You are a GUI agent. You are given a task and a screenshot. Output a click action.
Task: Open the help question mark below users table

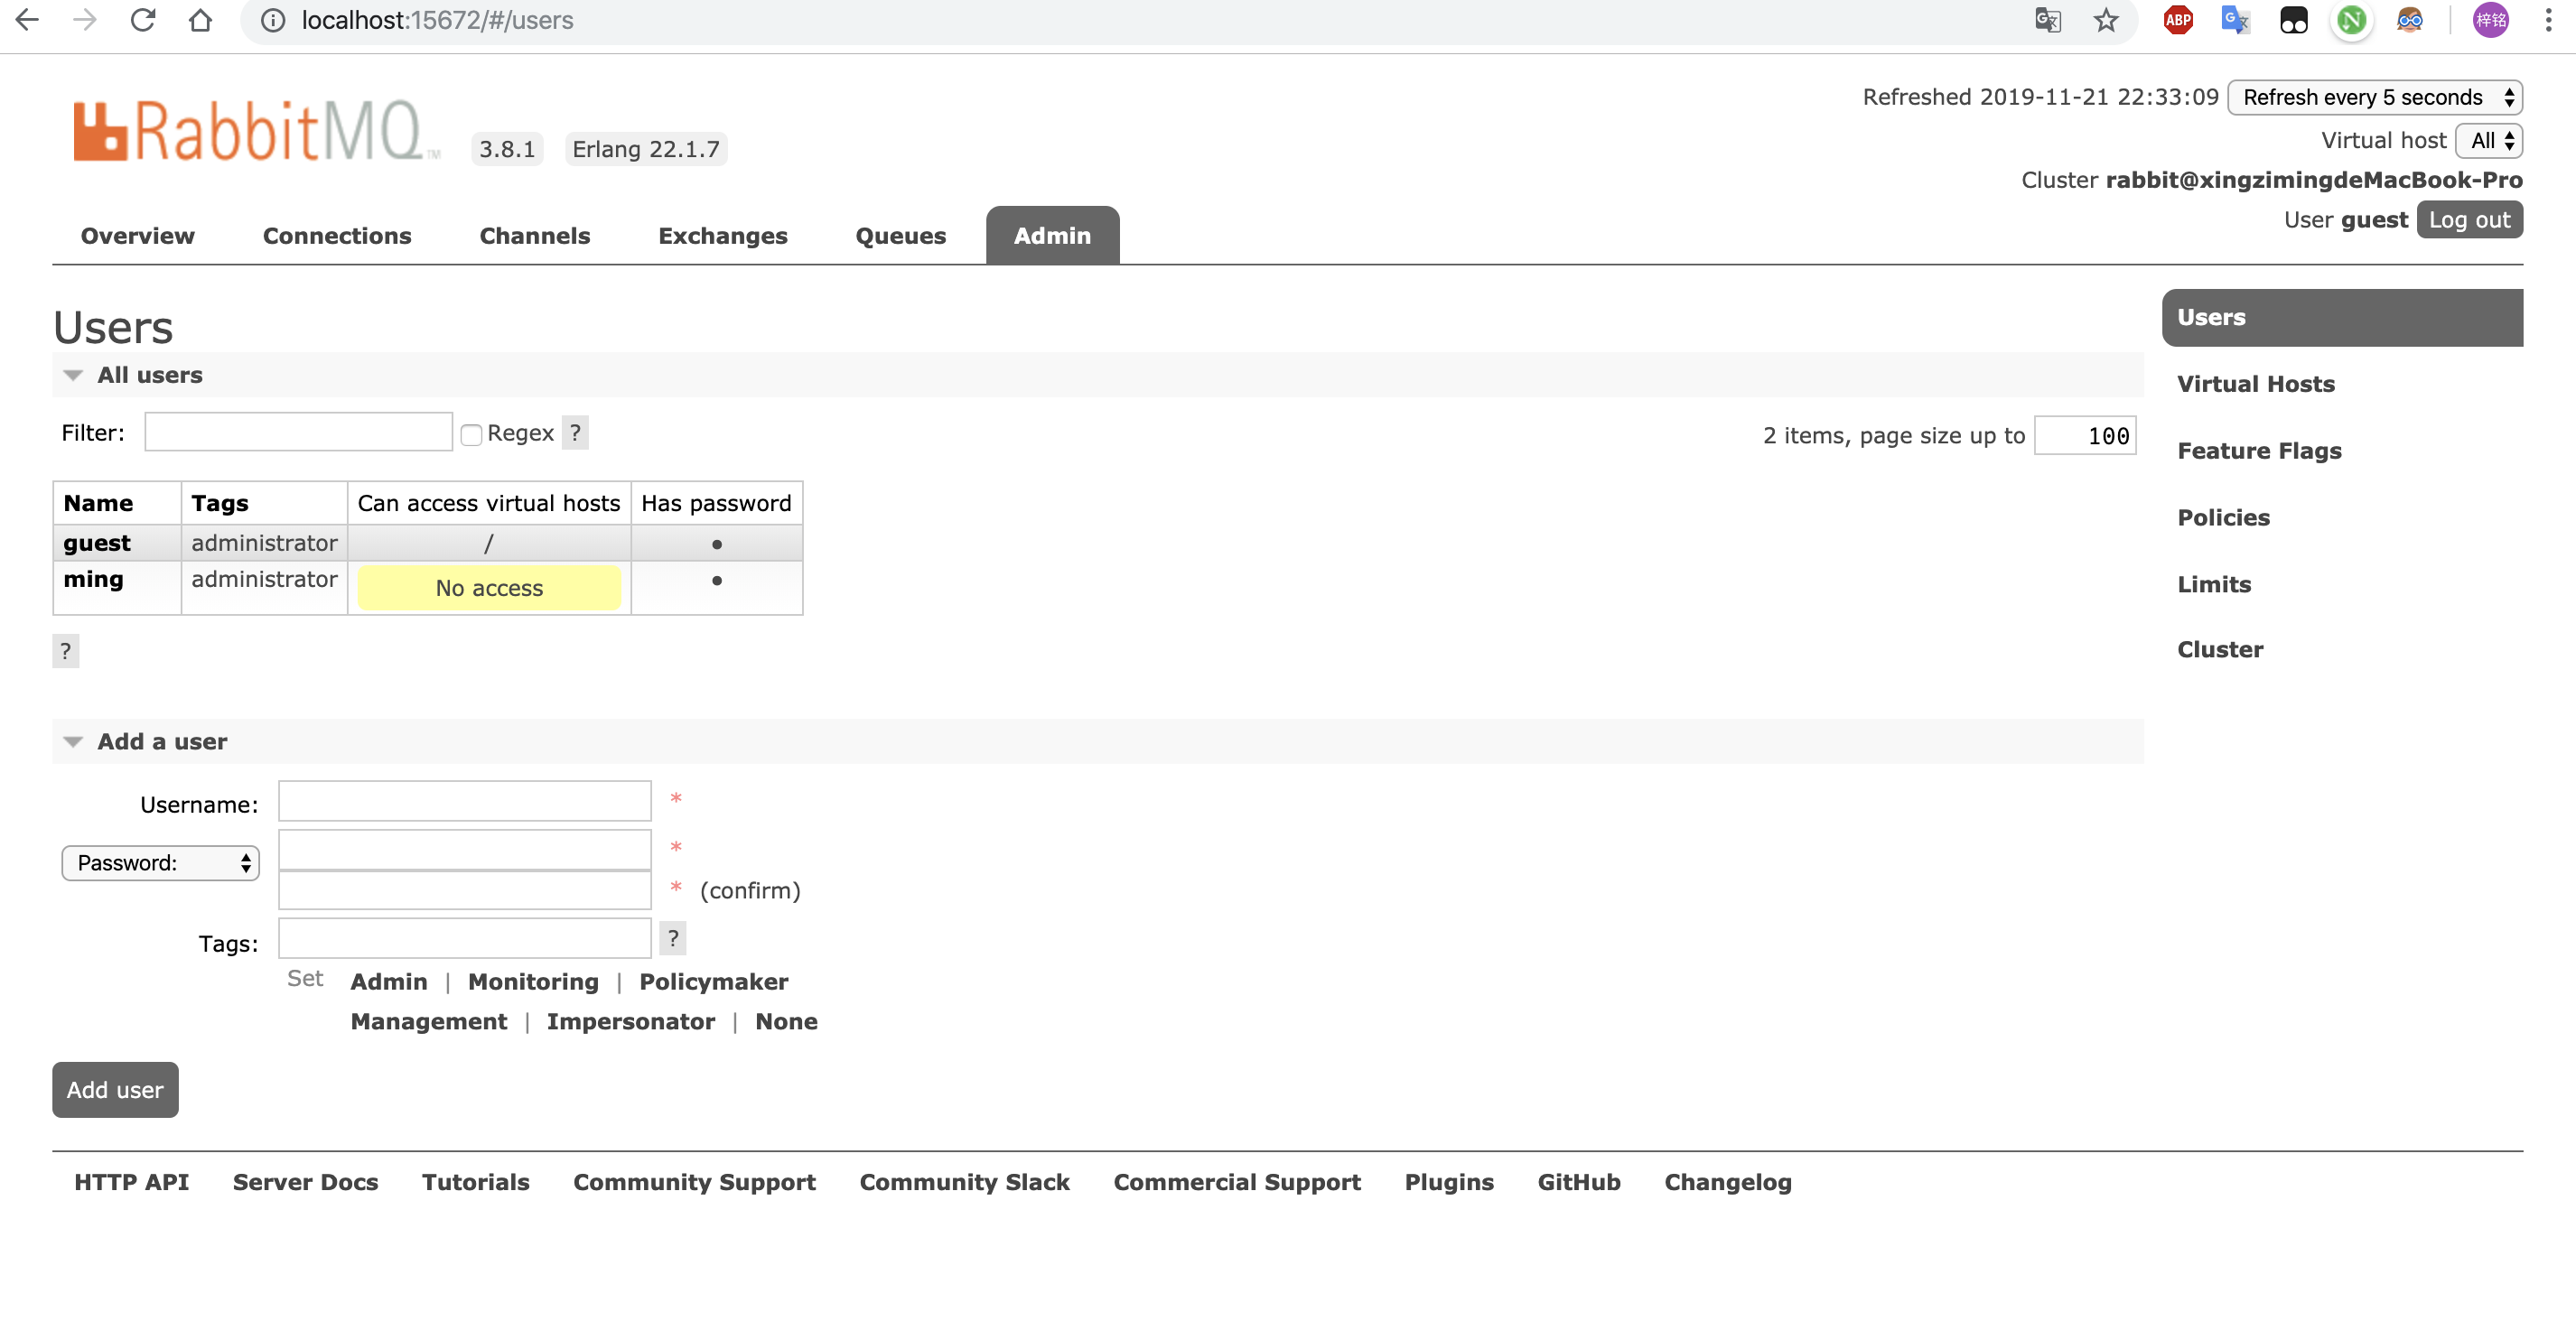click(x=65, y=651)
